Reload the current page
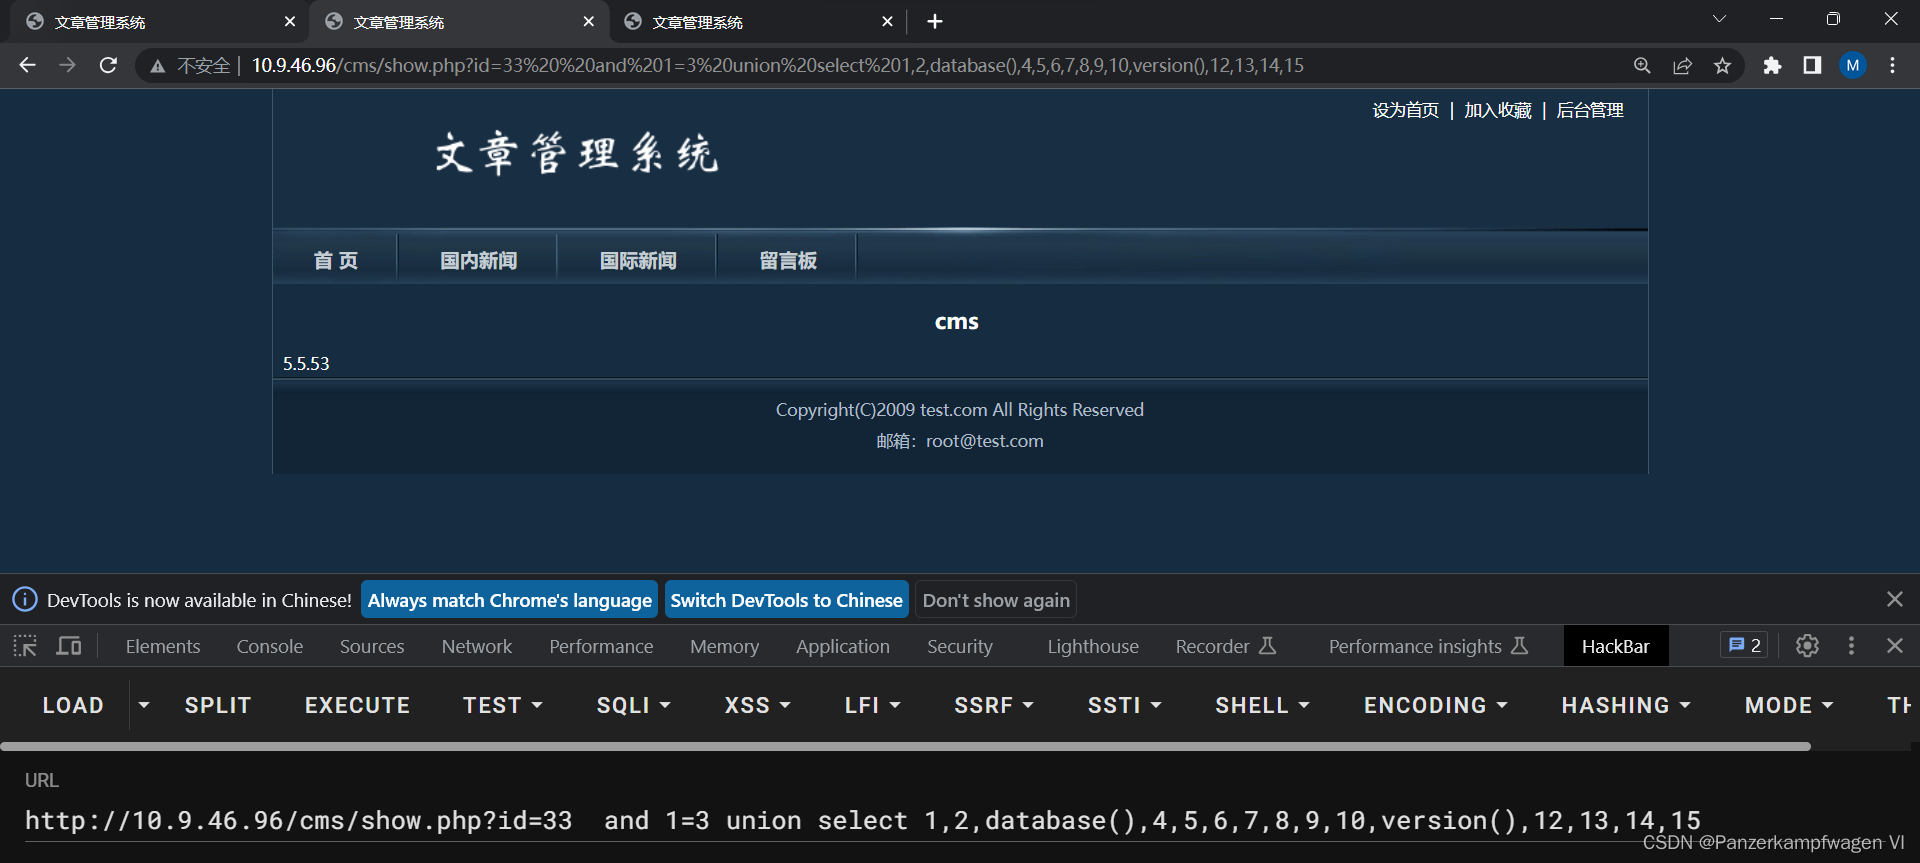Viewport: 1920px width, 863px height. tap(108, 65)
